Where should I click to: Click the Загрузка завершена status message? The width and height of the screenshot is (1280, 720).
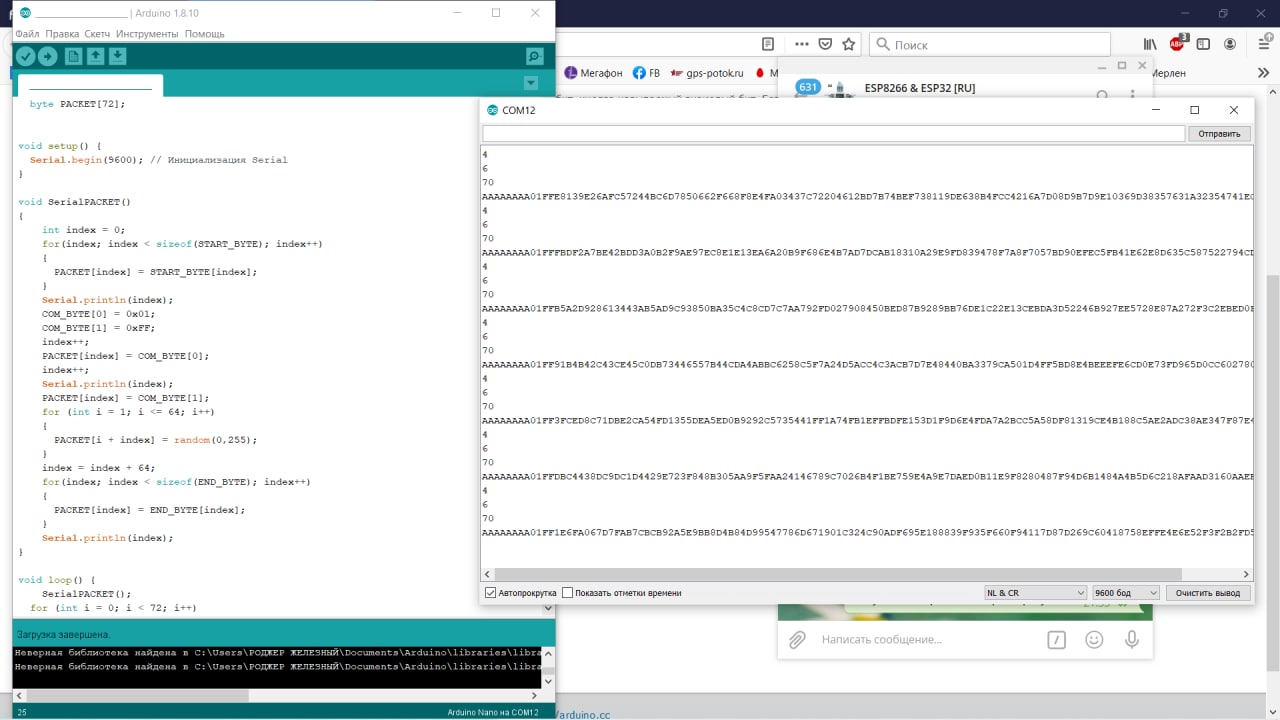click(63, 635)
